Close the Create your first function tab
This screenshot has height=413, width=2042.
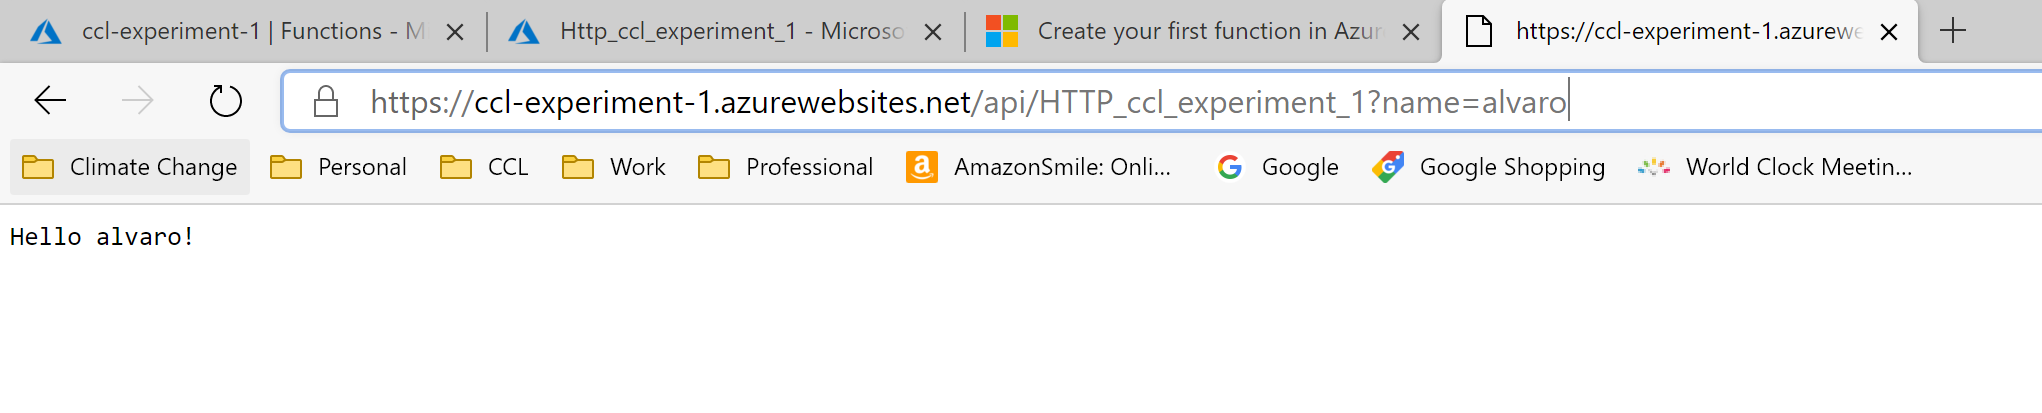(x=1411, y=32)
